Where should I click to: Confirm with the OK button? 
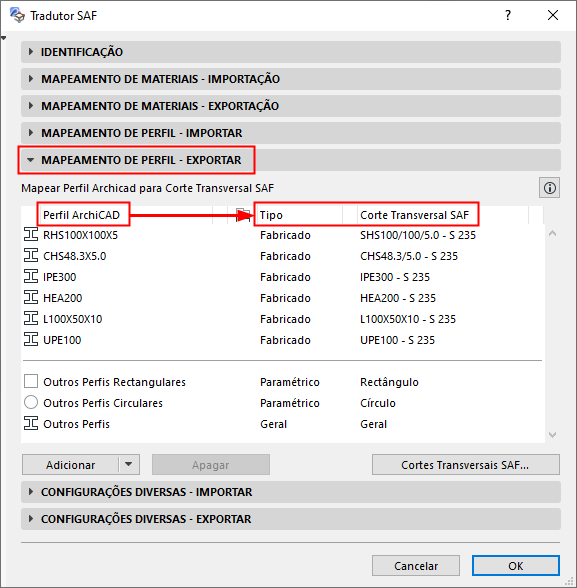click(516, 566)
